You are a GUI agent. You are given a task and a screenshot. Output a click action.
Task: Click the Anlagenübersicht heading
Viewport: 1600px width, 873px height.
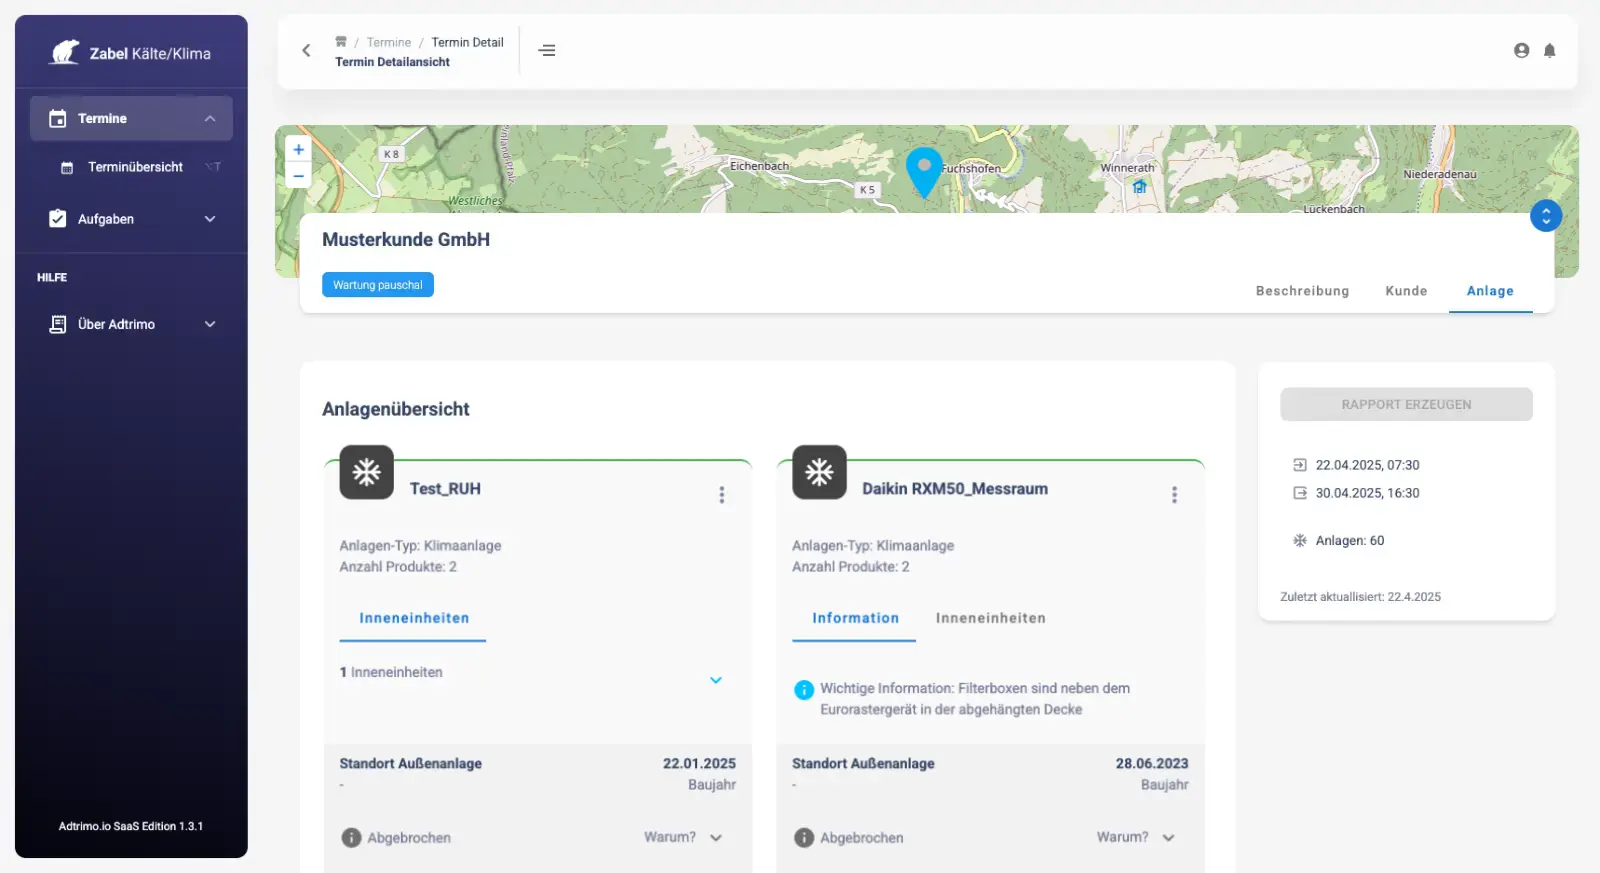396,409
